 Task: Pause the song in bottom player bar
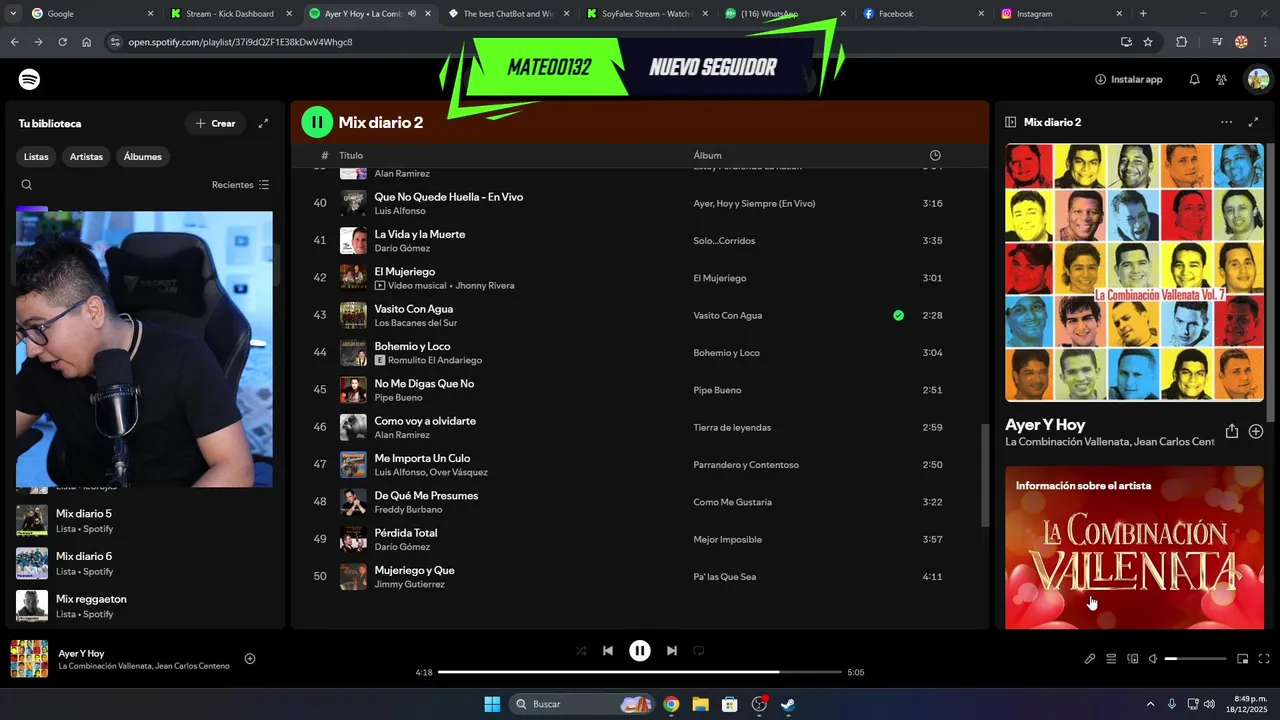[x=640, y=651]
